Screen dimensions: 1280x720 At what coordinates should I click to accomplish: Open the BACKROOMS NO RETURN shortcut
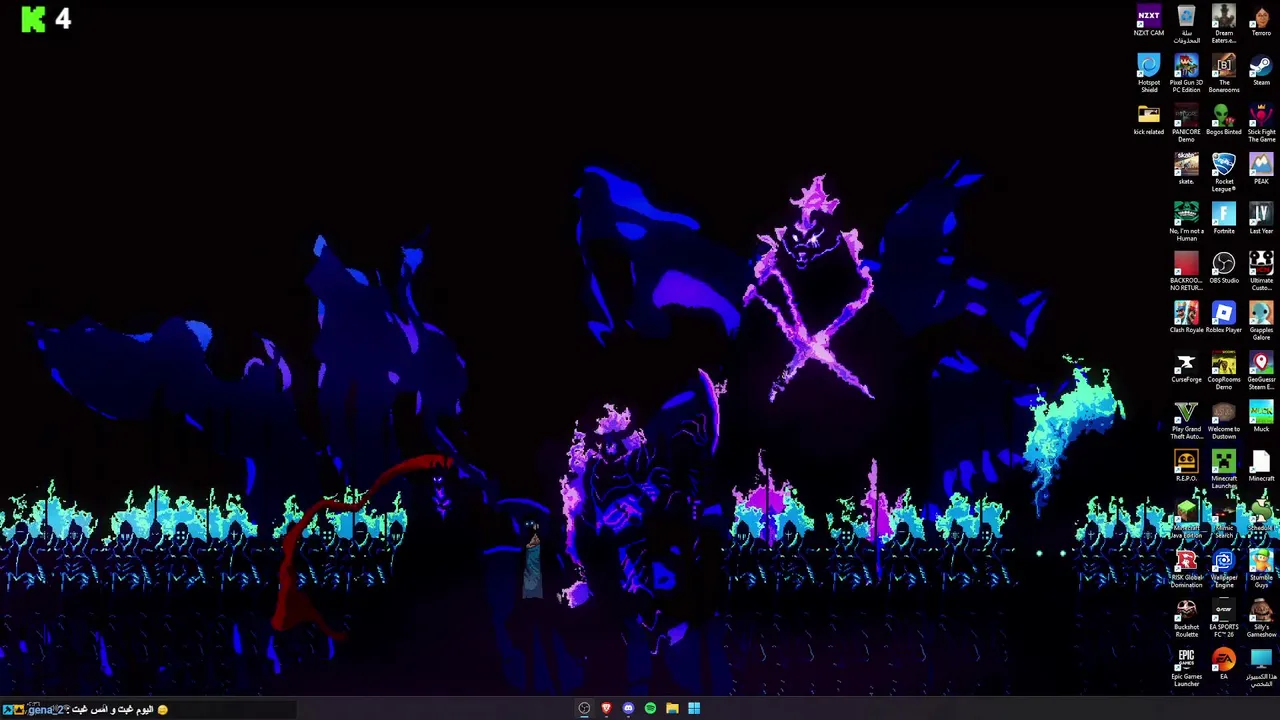coord(1186,272)
